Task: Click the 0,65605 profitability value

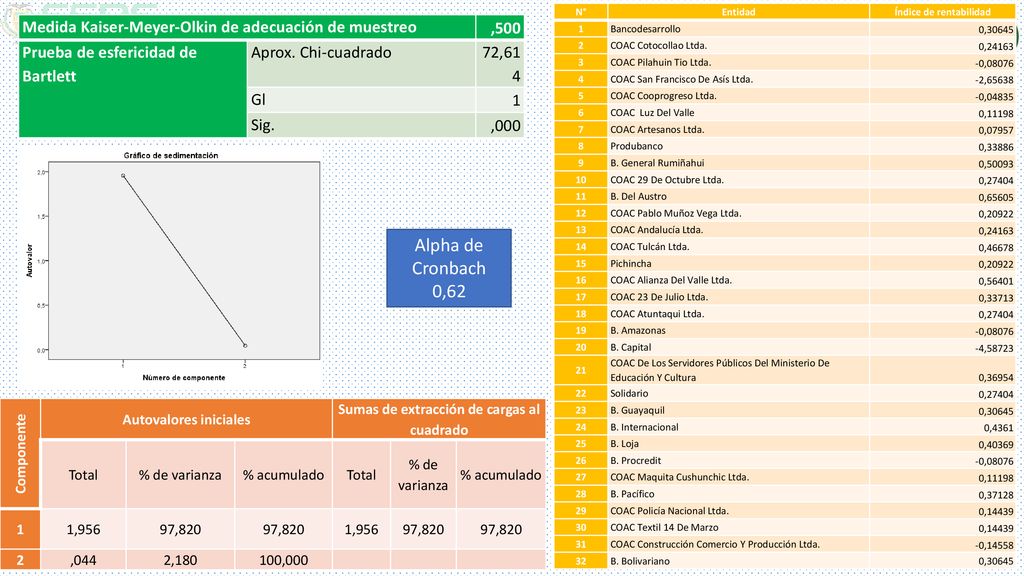Action: pos(996,197)
